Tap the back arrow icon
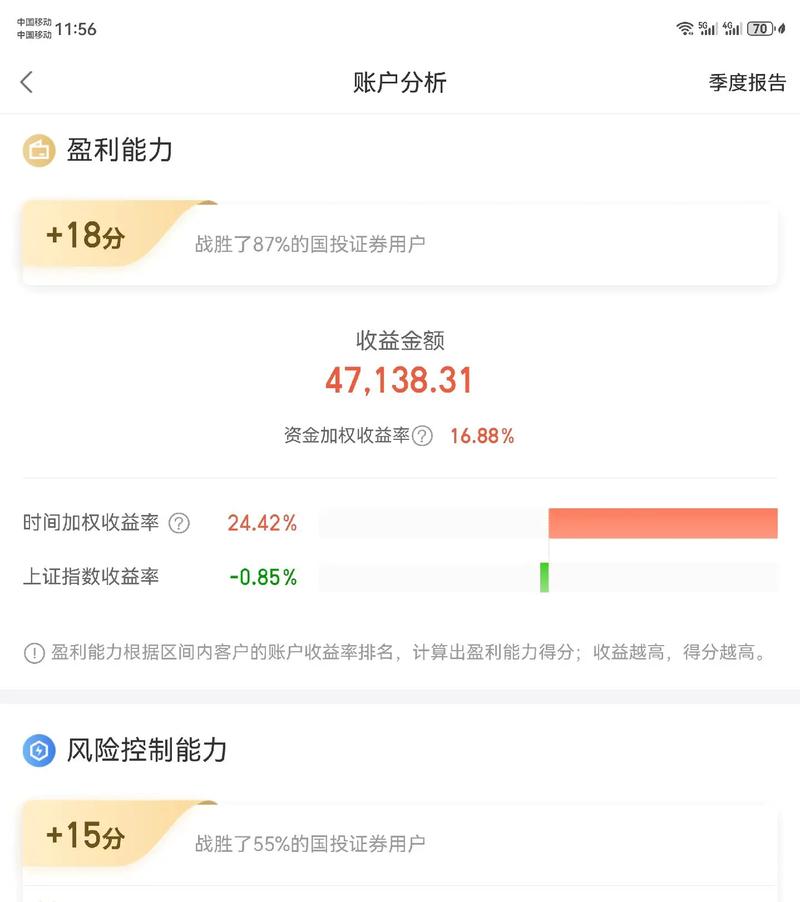800x902 pixels. [27, 83]
